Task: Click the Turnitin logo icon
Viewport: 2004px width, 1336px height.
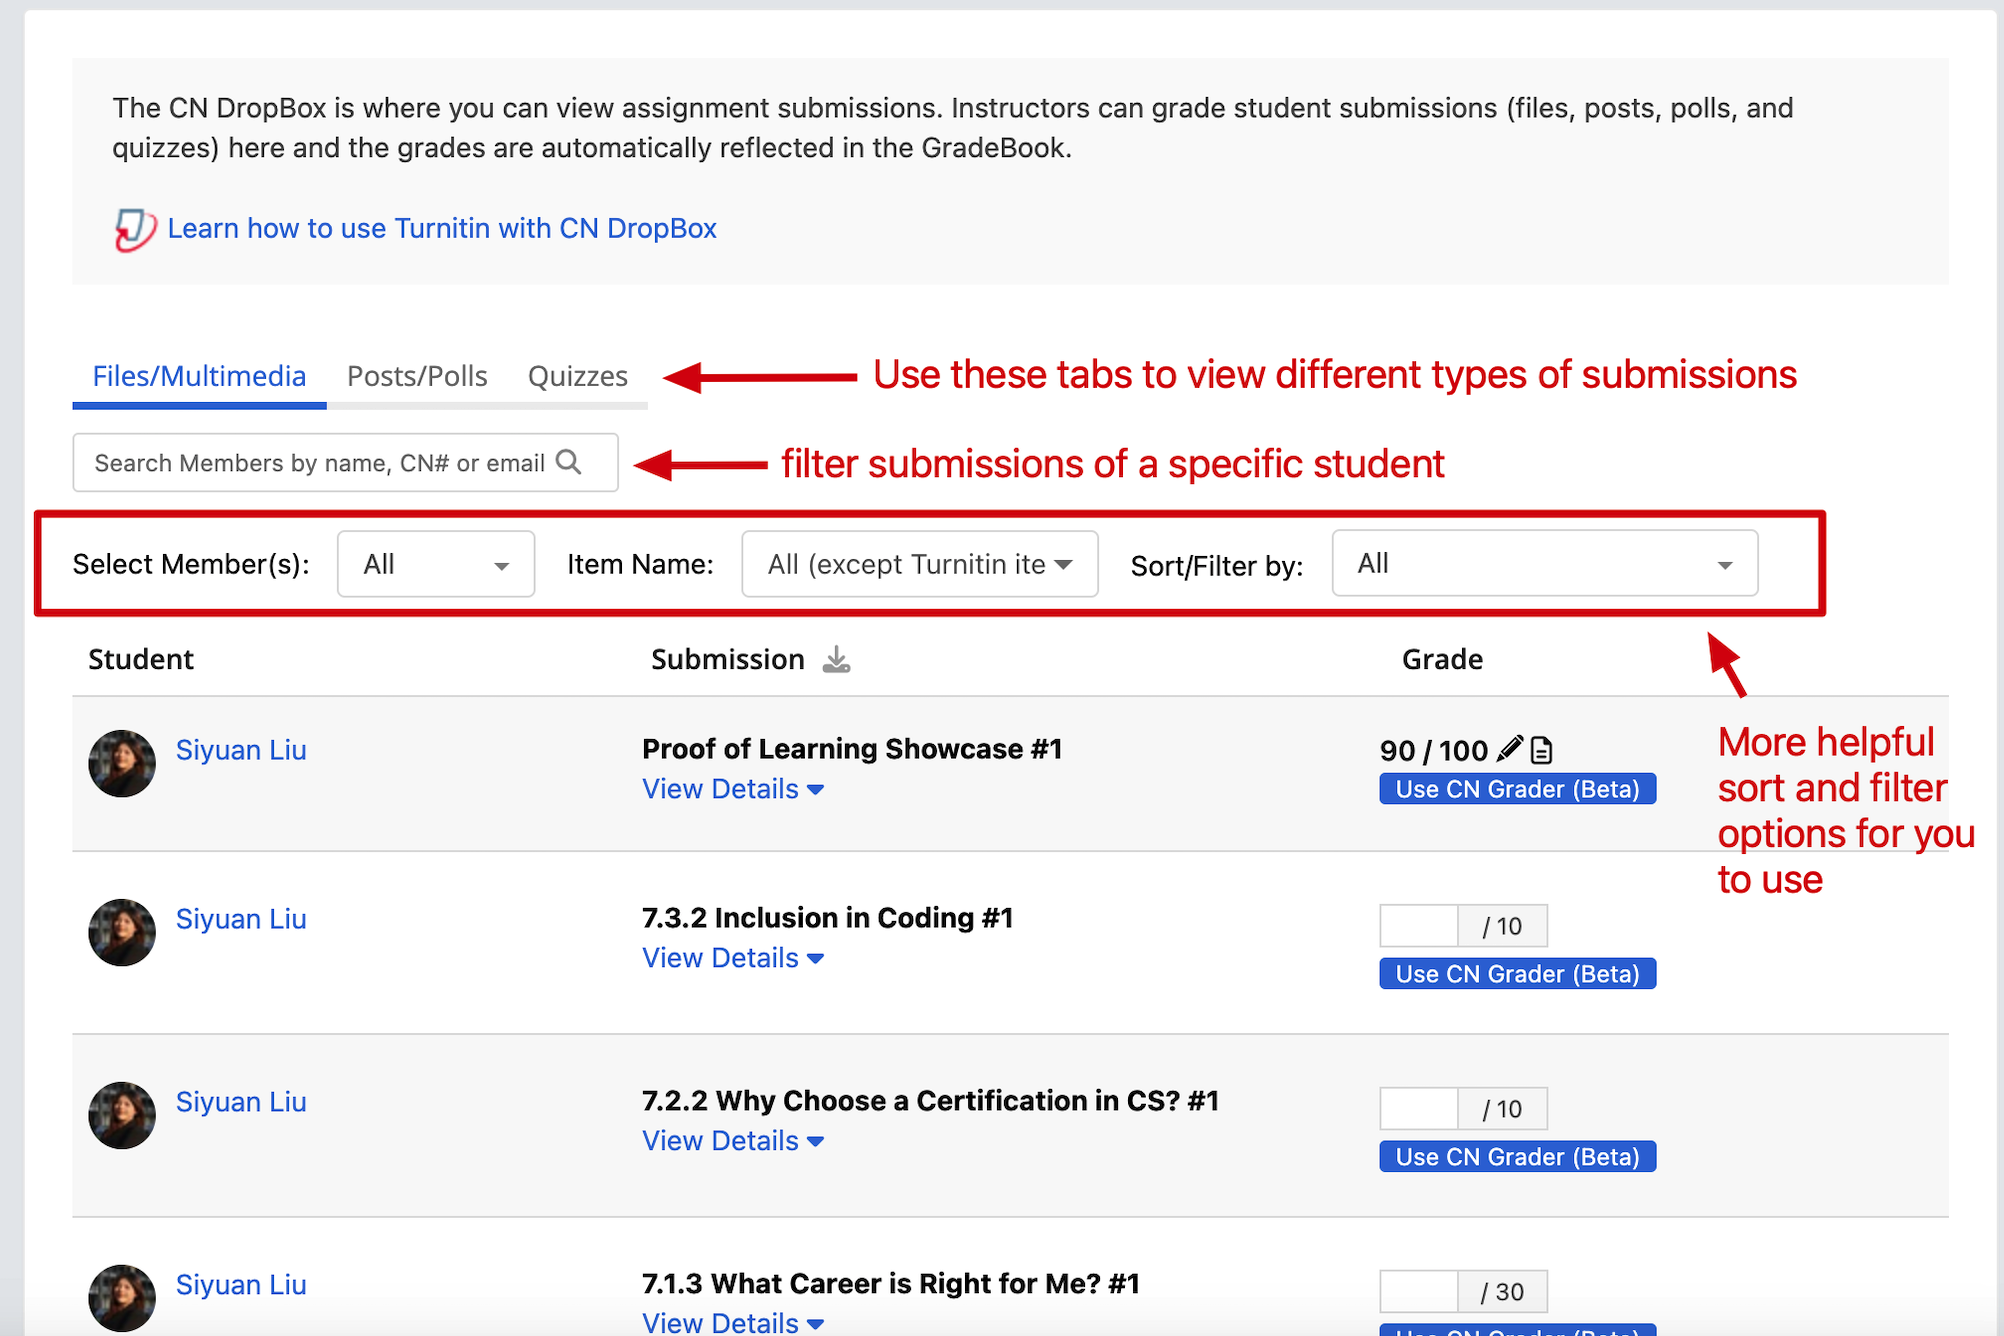Action: [135, 229]
